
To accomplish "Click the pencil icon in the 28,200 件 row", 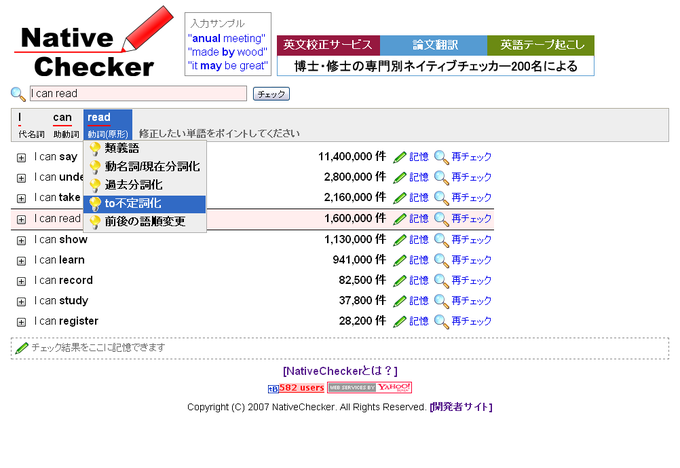I will pos(399,322).
